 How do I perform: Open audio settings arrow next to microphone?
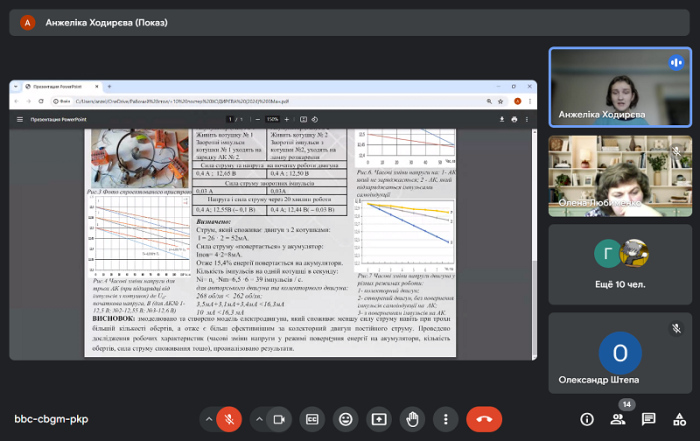pos(208,419)
